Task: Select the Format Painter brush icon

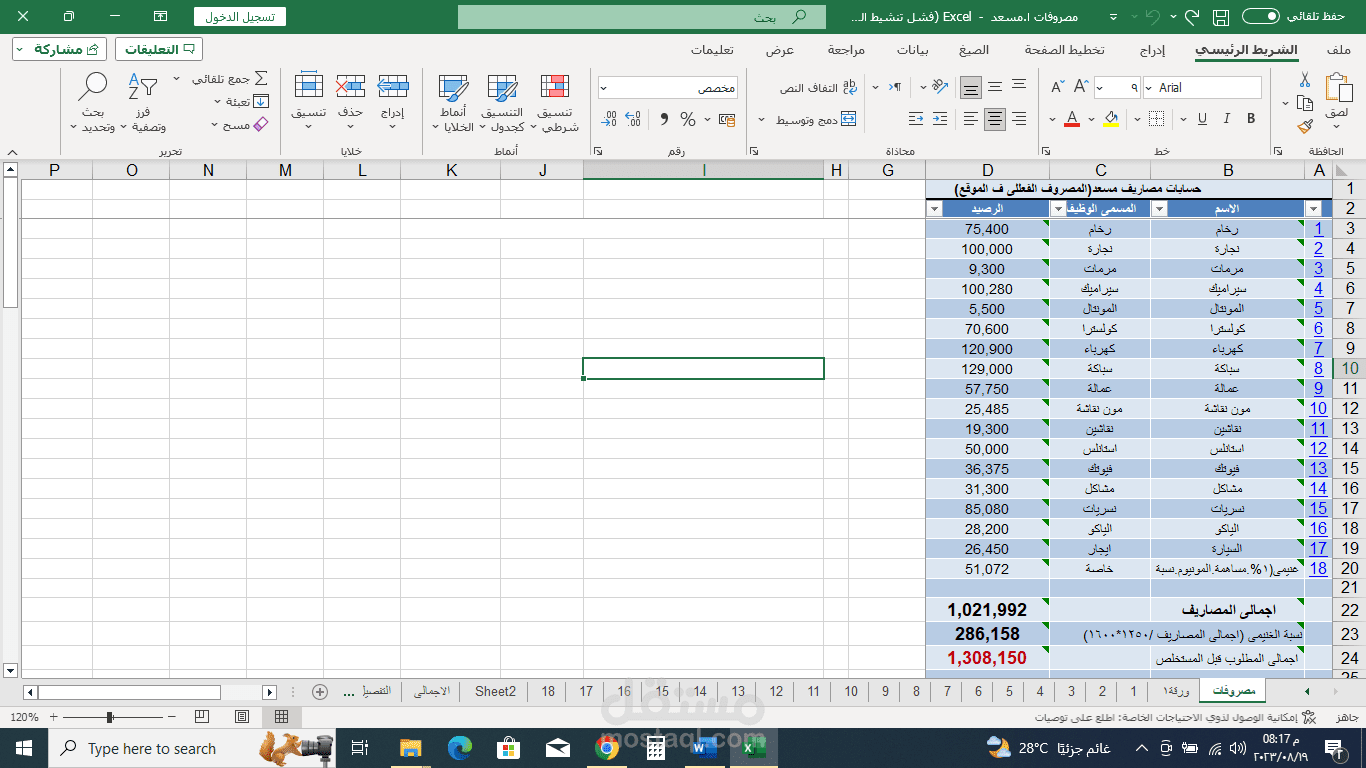Action: coord(1305,127)
